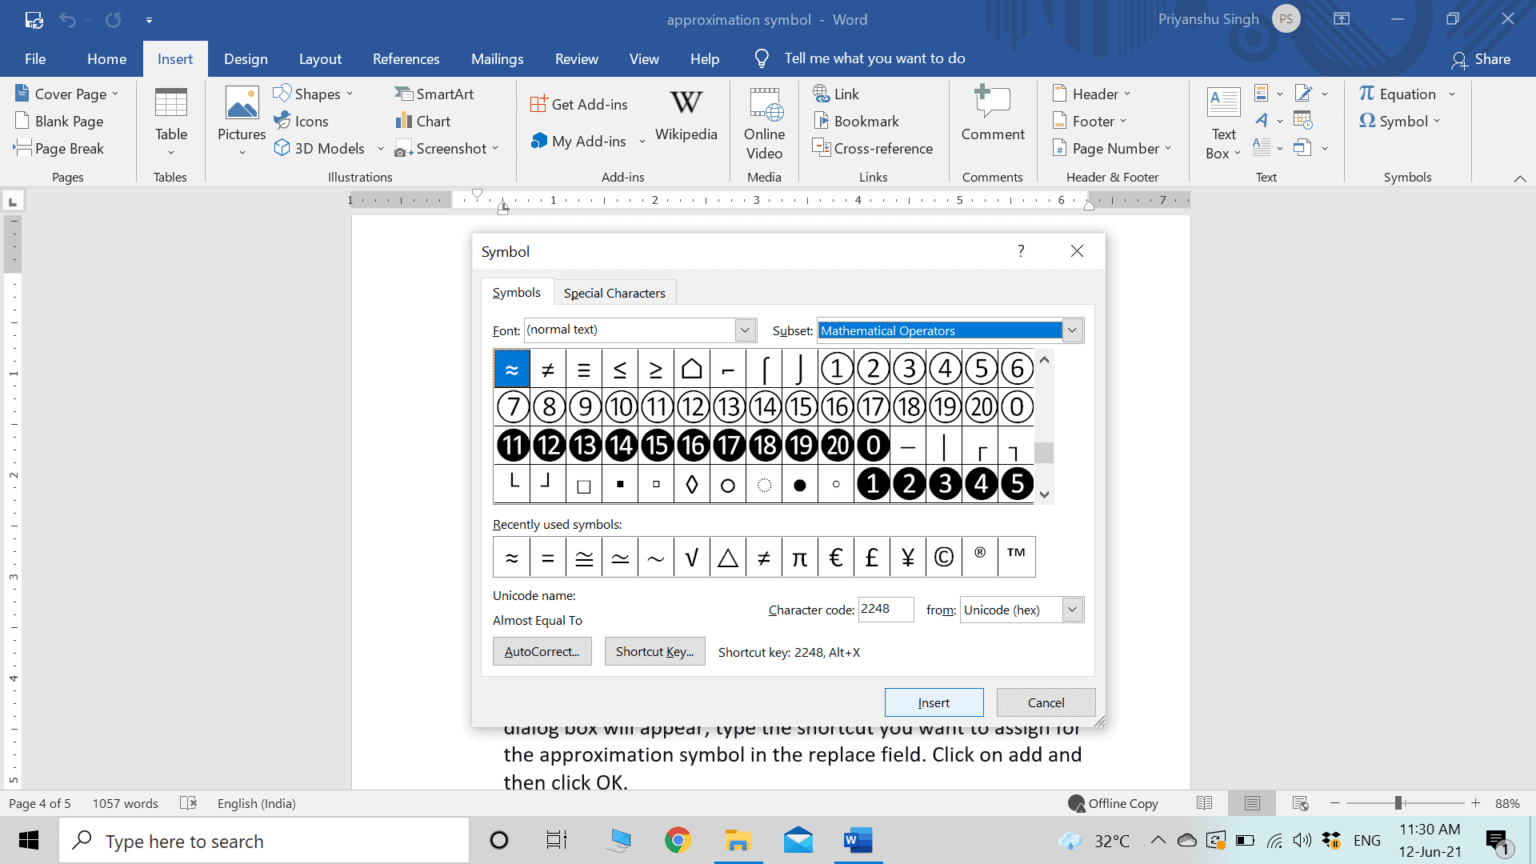1536x864 pixels.
Task: Switch to the Special Characters tab
Action: 614,292
